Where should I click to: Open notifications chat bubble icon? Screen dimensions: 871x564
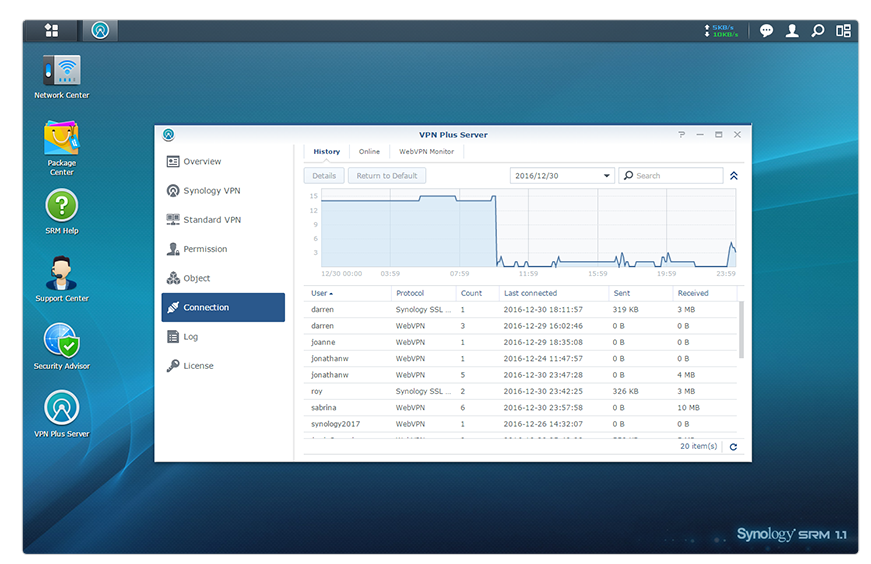766,31
